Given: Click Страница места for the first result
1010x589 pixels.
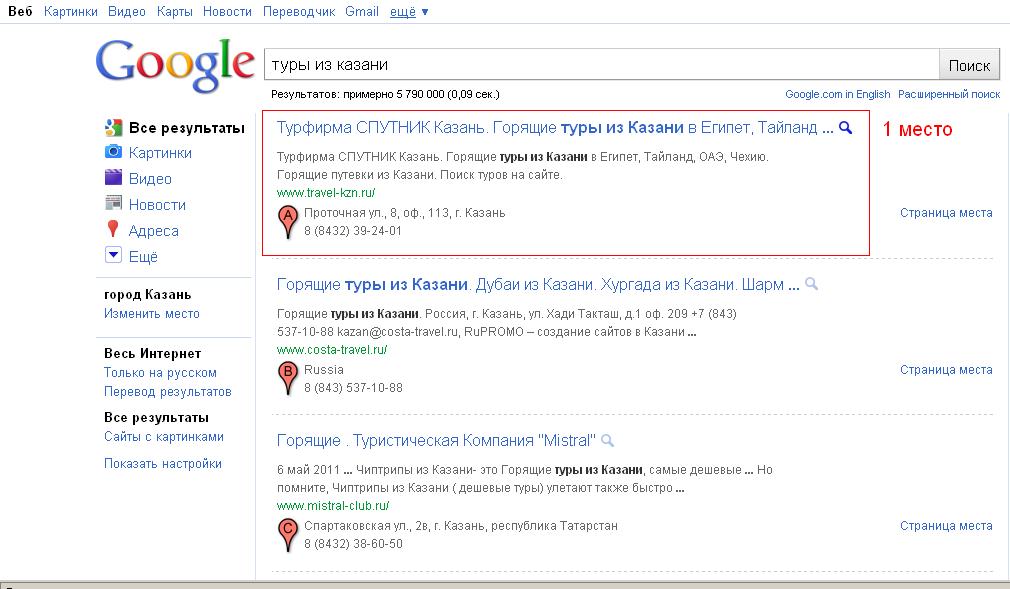Looking at the screenshot, I should pos(946,212).
